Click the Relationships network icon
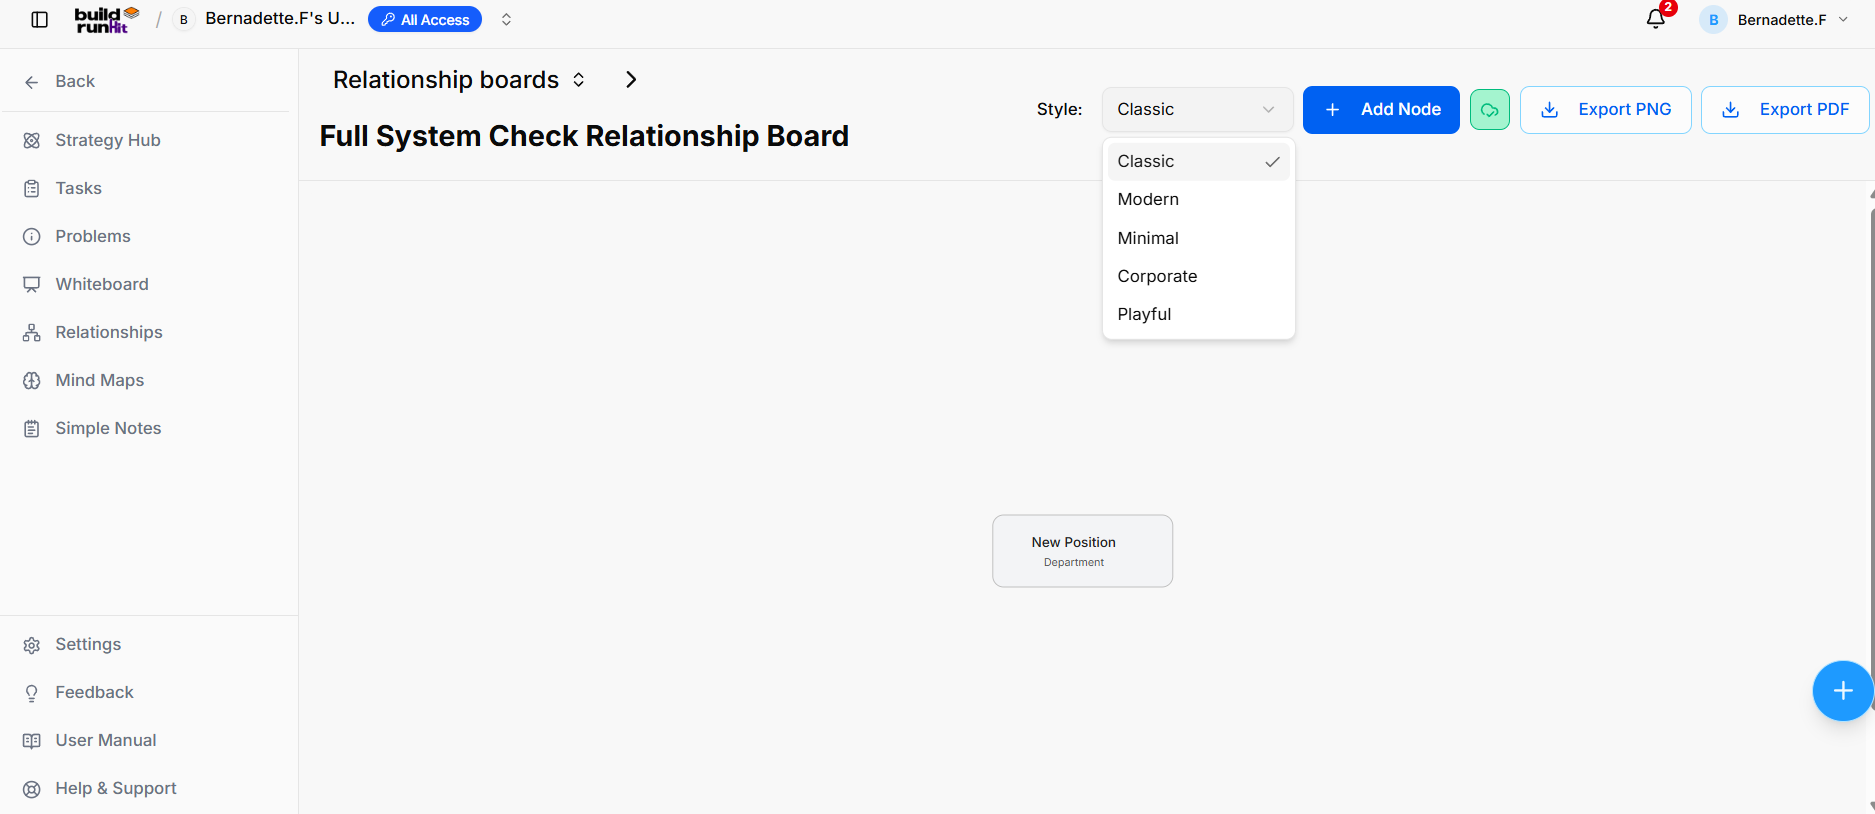This screenshot has width=1875, height=814. 32,333
